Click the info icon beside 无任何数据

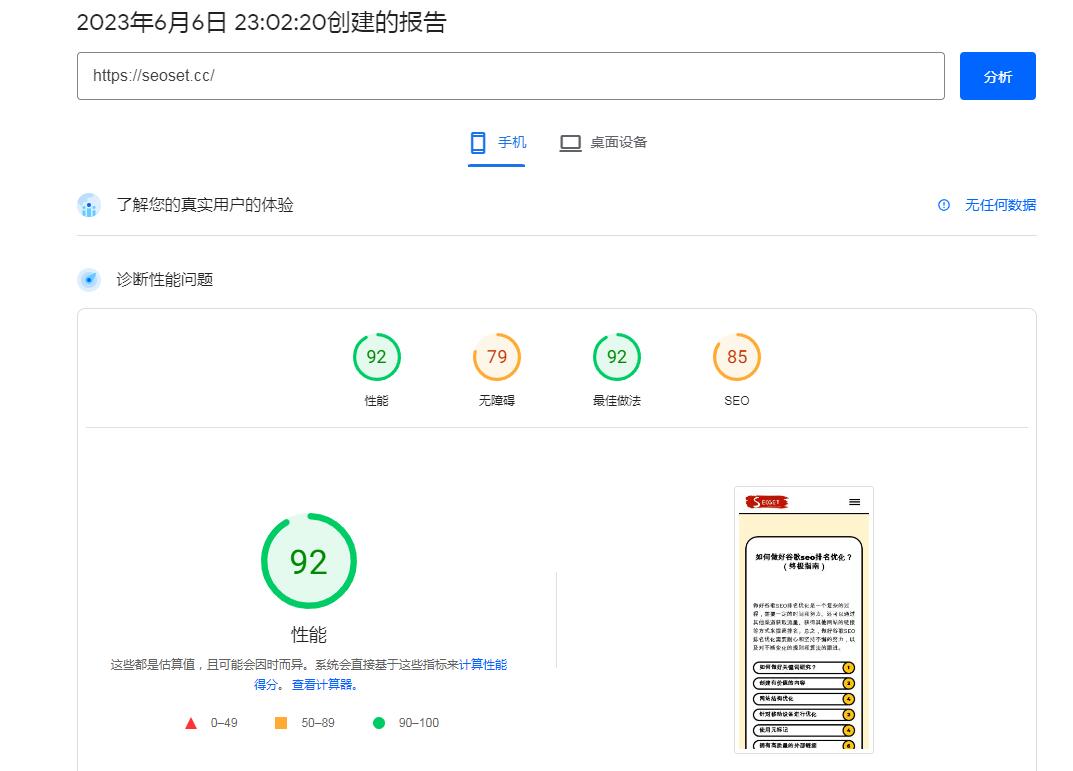(x=944, y=205)
